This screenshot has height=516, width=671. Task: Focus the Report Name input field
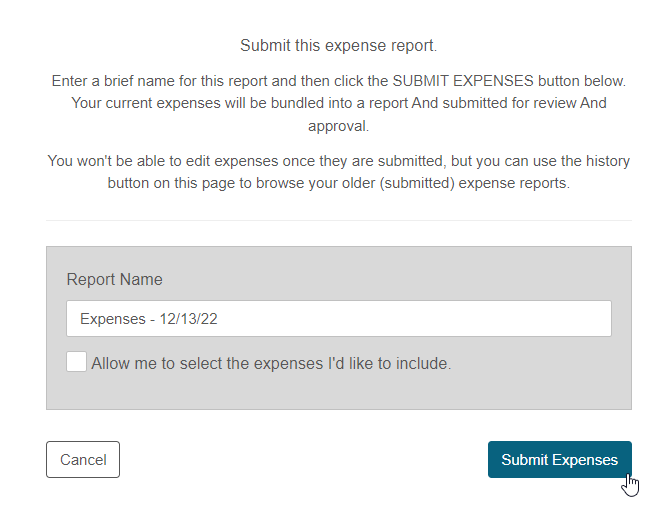(x=338, y=319)
